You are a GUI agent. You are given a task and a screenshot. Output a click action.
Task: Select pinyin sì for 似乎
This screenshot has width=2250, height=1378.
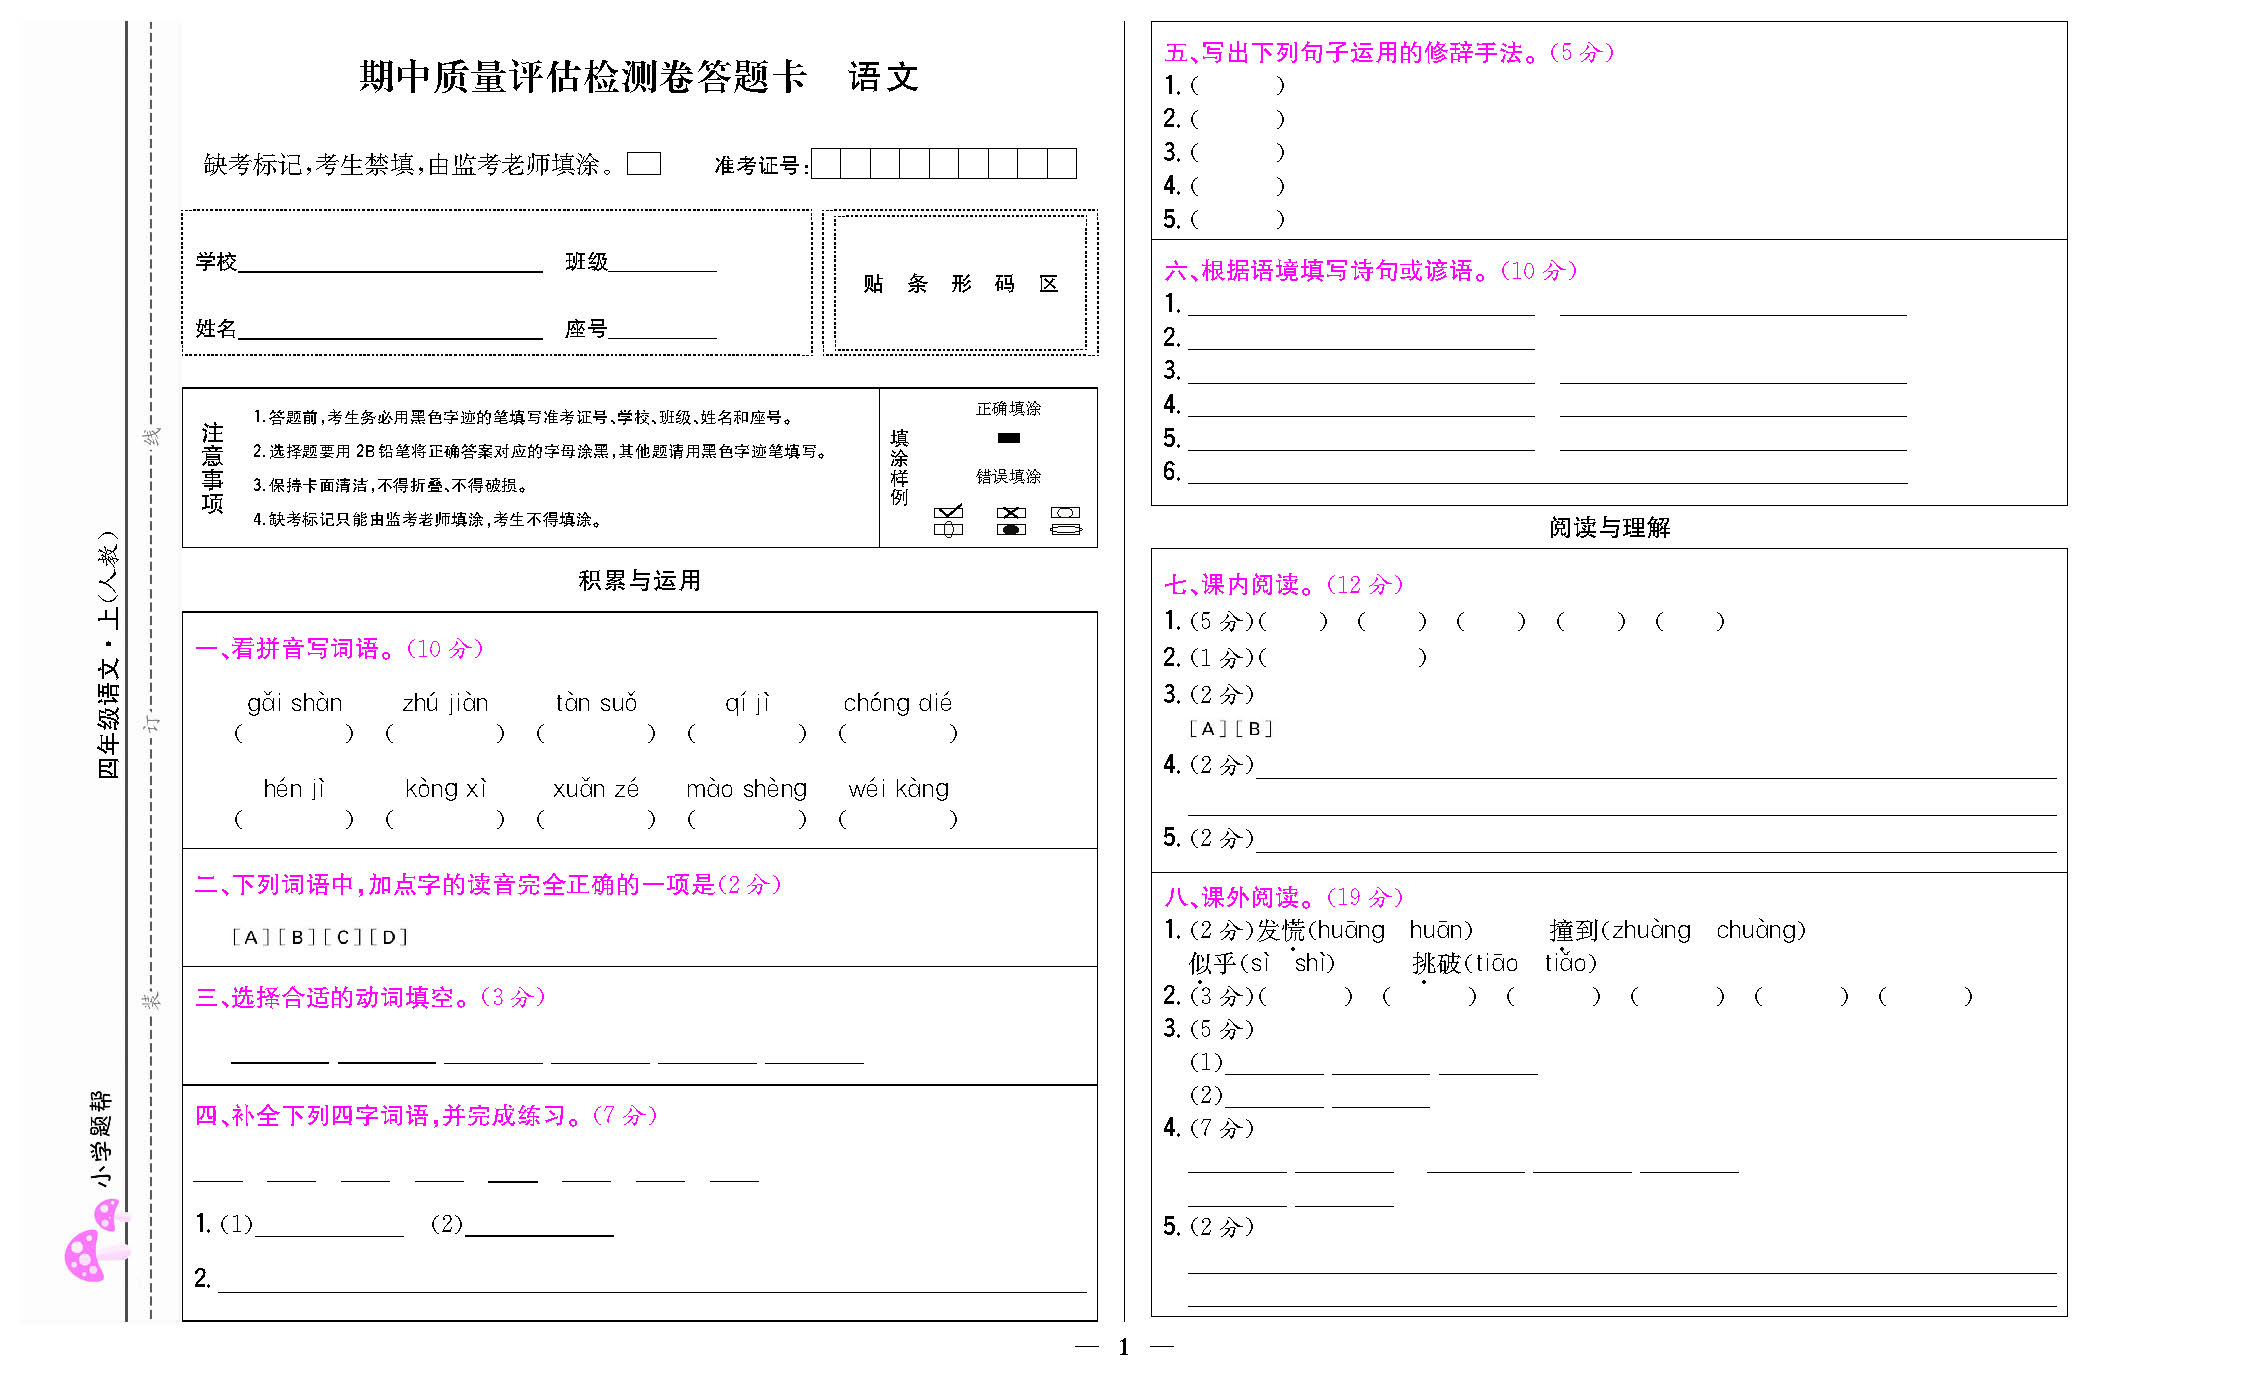coord(1258,963)
